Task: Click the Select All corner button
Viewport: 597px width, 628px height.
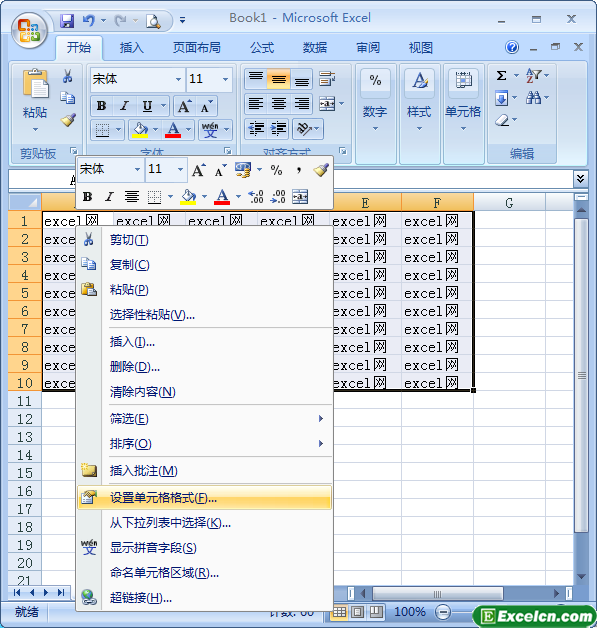Action: click(25, 202)
